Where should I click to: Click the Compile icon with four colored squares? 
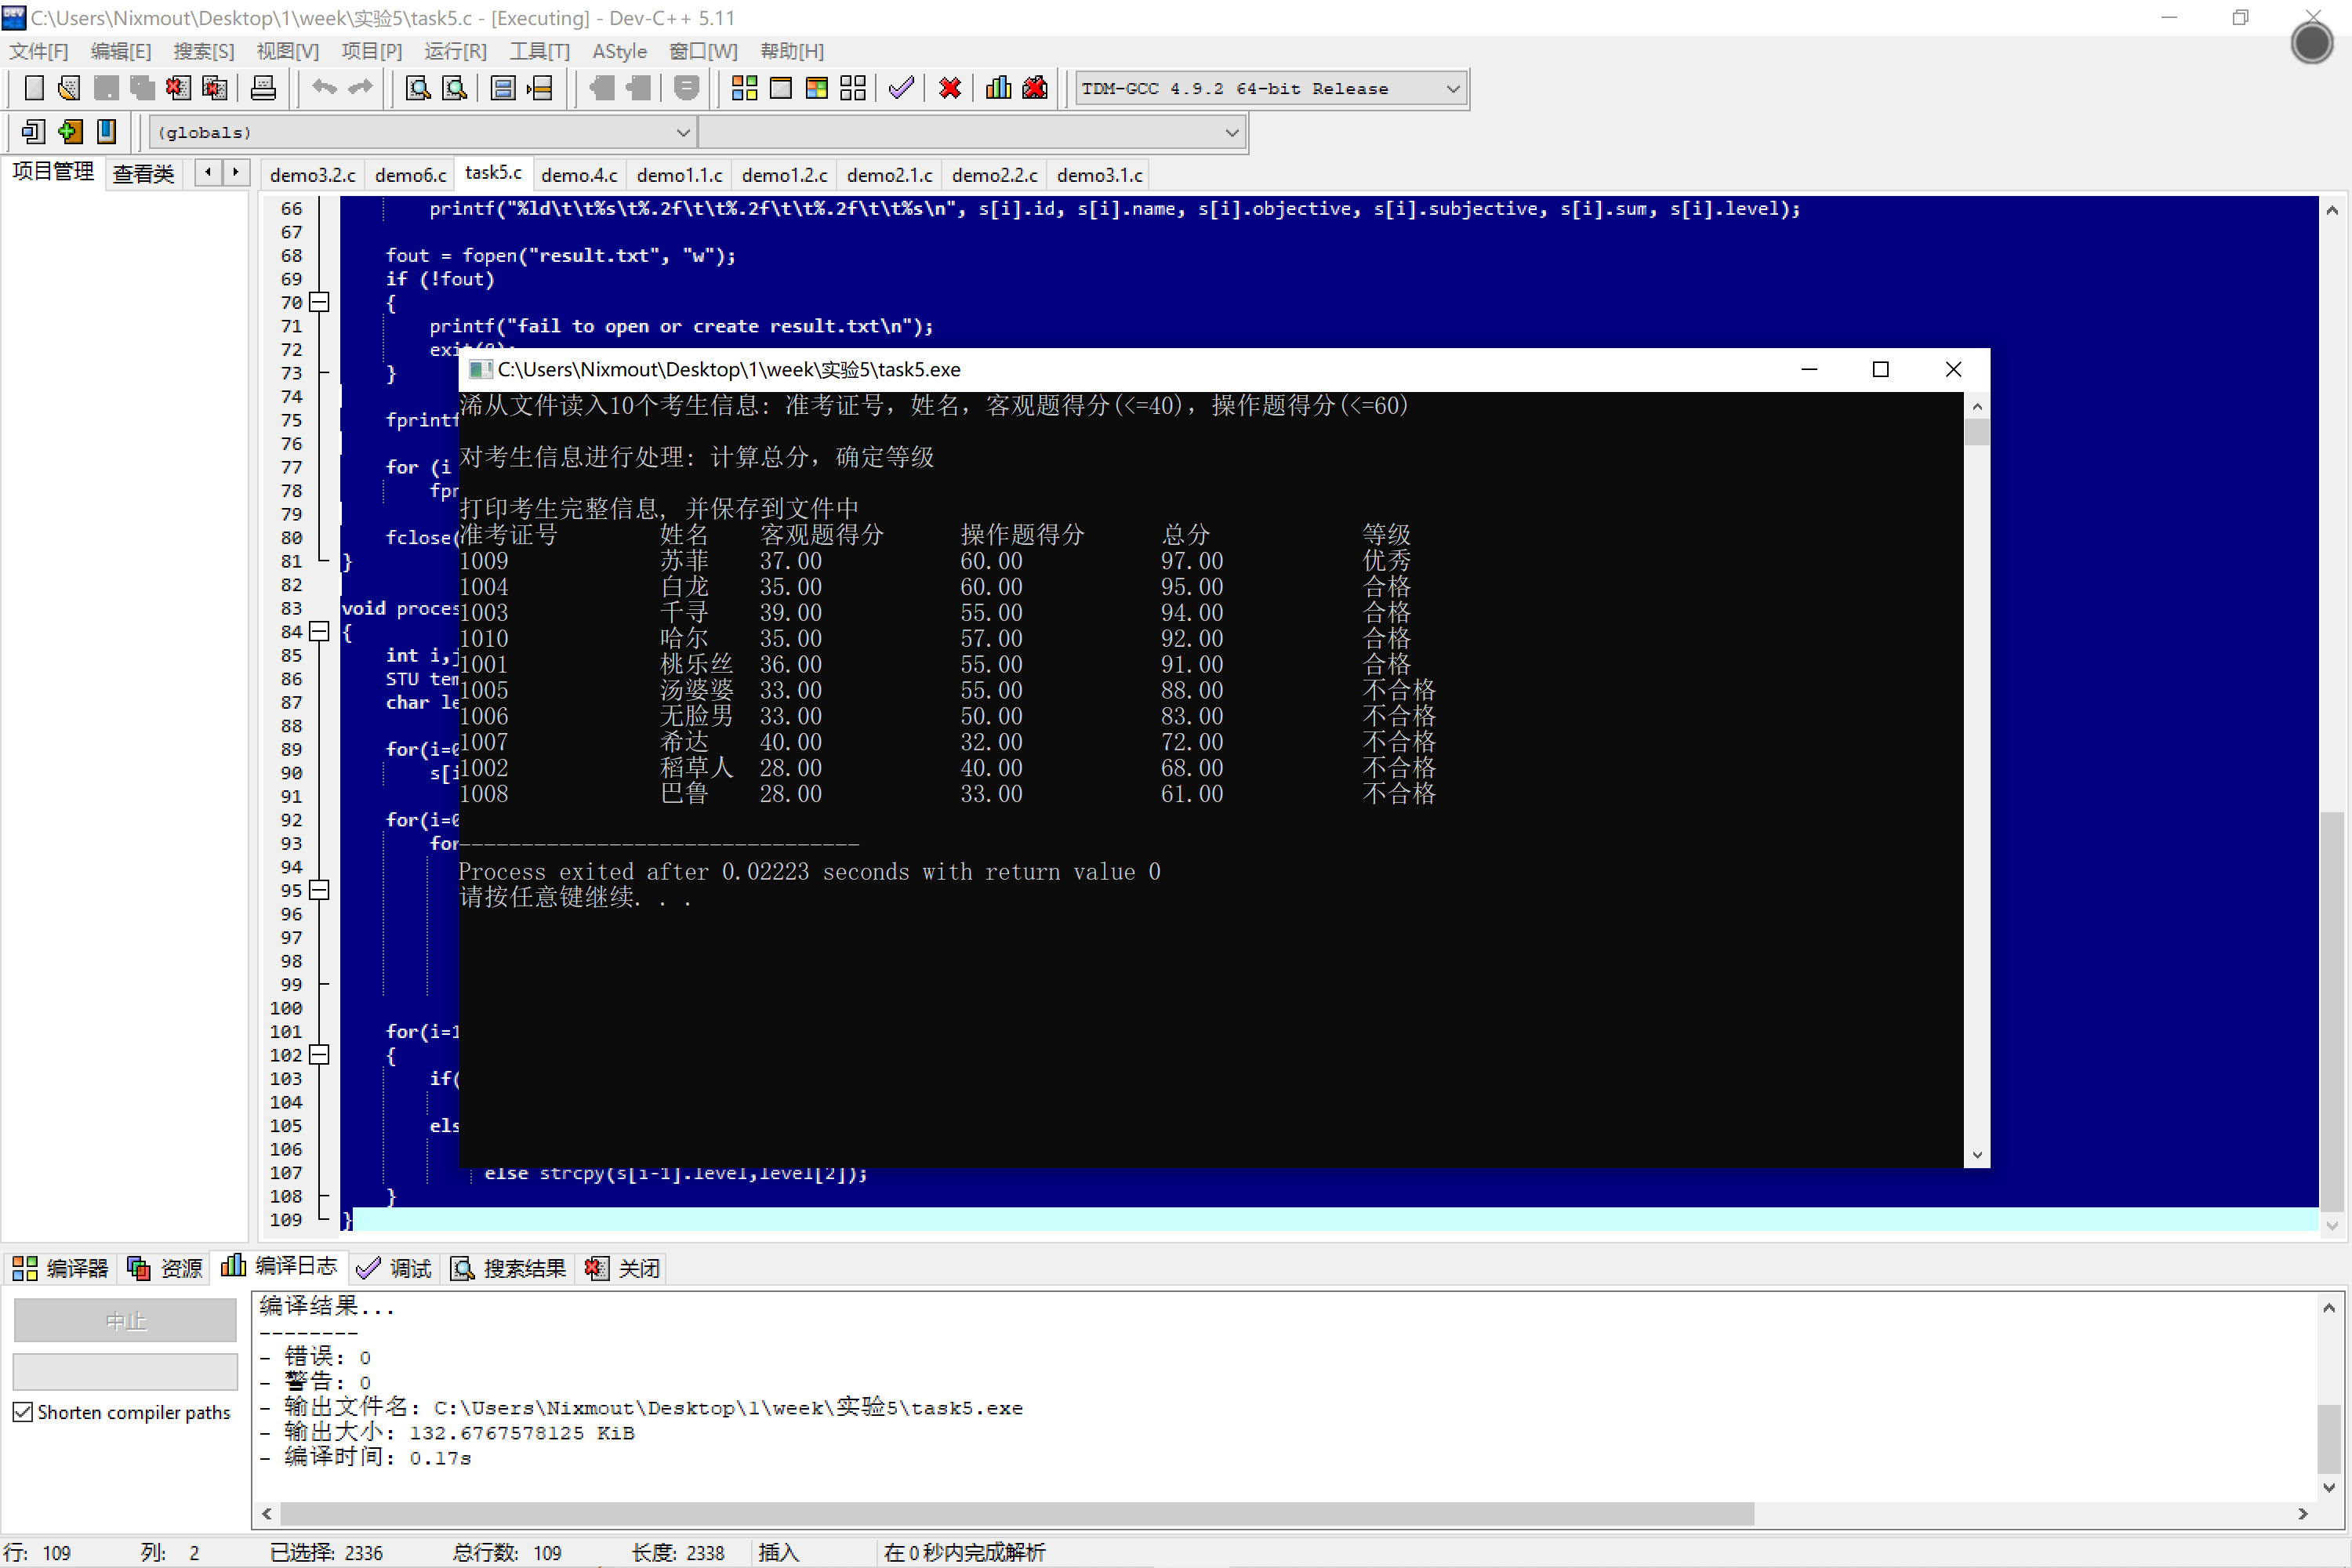click(x=744, y=88)
